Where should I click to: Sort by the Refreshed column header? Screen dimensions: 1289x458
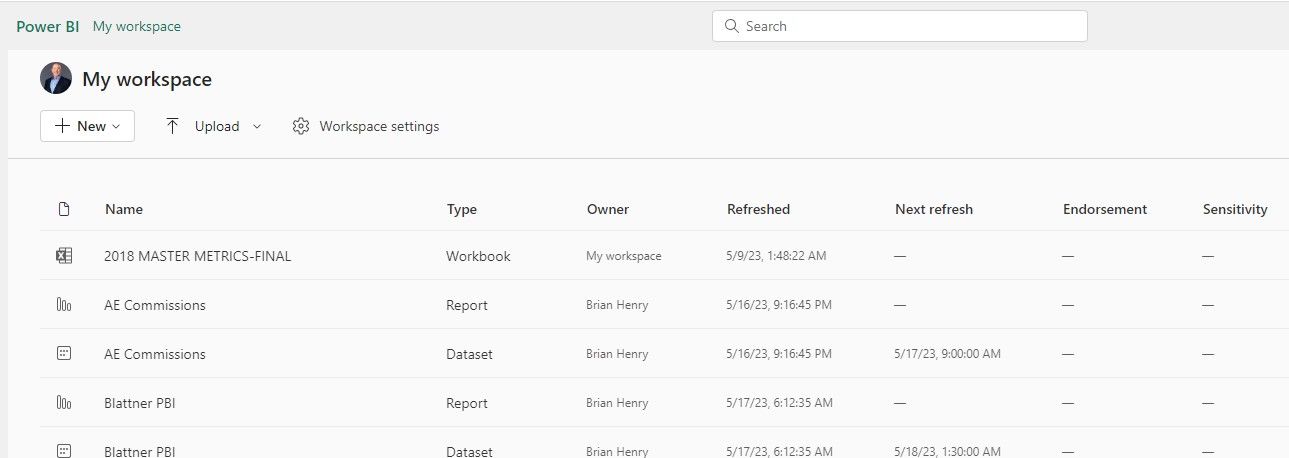[758, 209]
